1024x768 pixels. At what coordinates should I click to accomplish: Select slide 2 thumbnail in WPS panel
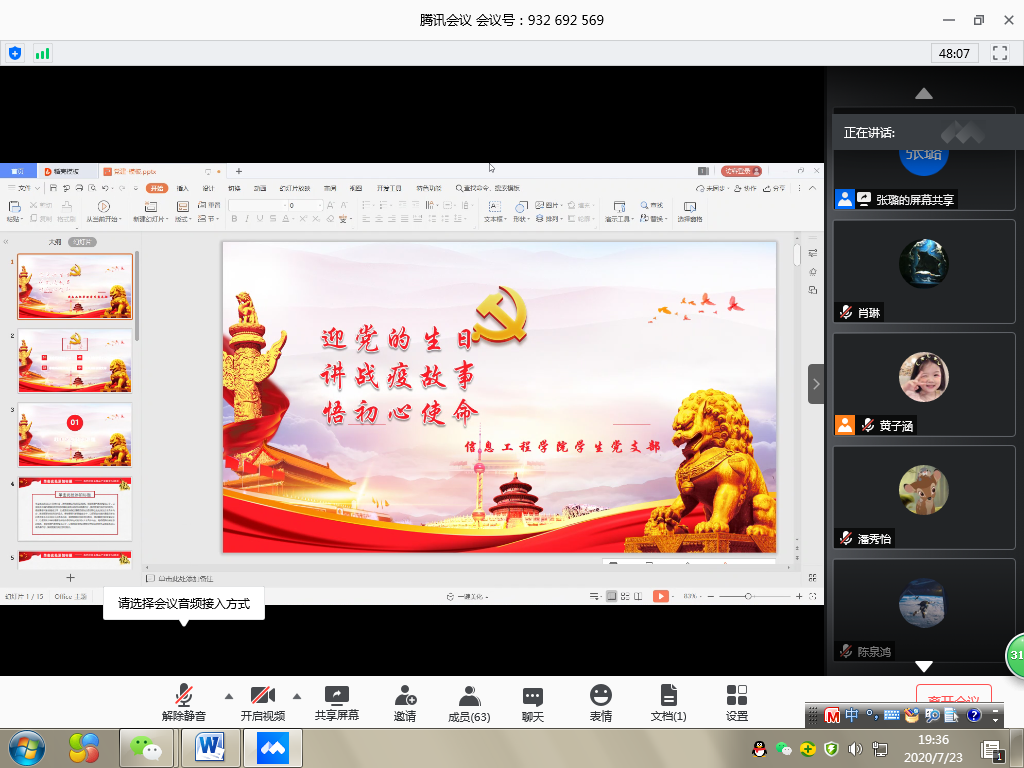(75, 361)
